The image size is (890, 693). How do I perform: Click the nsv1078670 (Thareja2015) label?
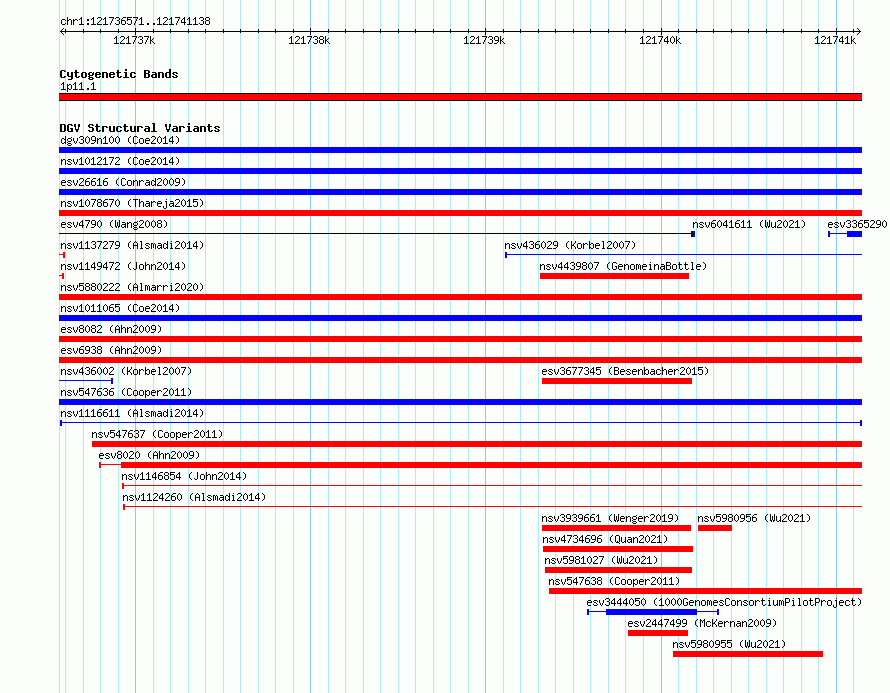coord(132,203)
